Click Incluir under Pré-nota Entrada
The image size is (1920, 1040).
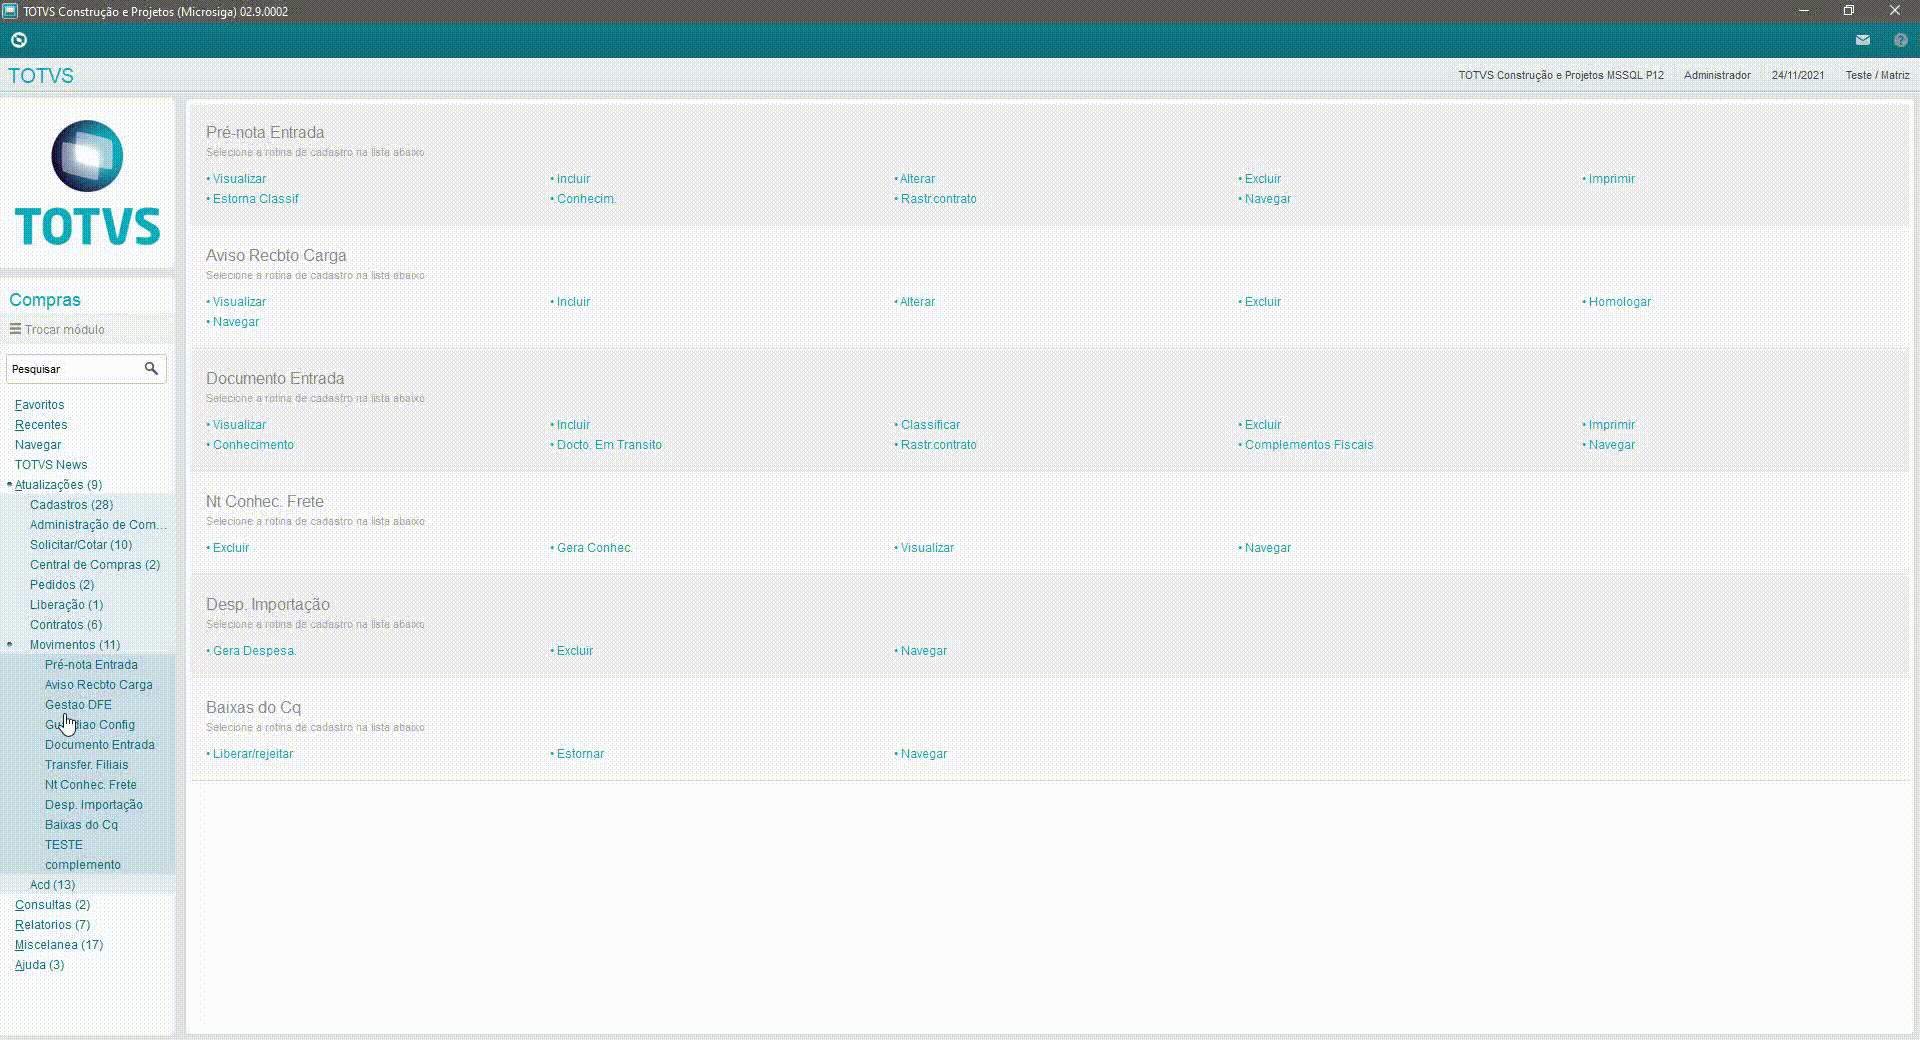pos(573,179)
